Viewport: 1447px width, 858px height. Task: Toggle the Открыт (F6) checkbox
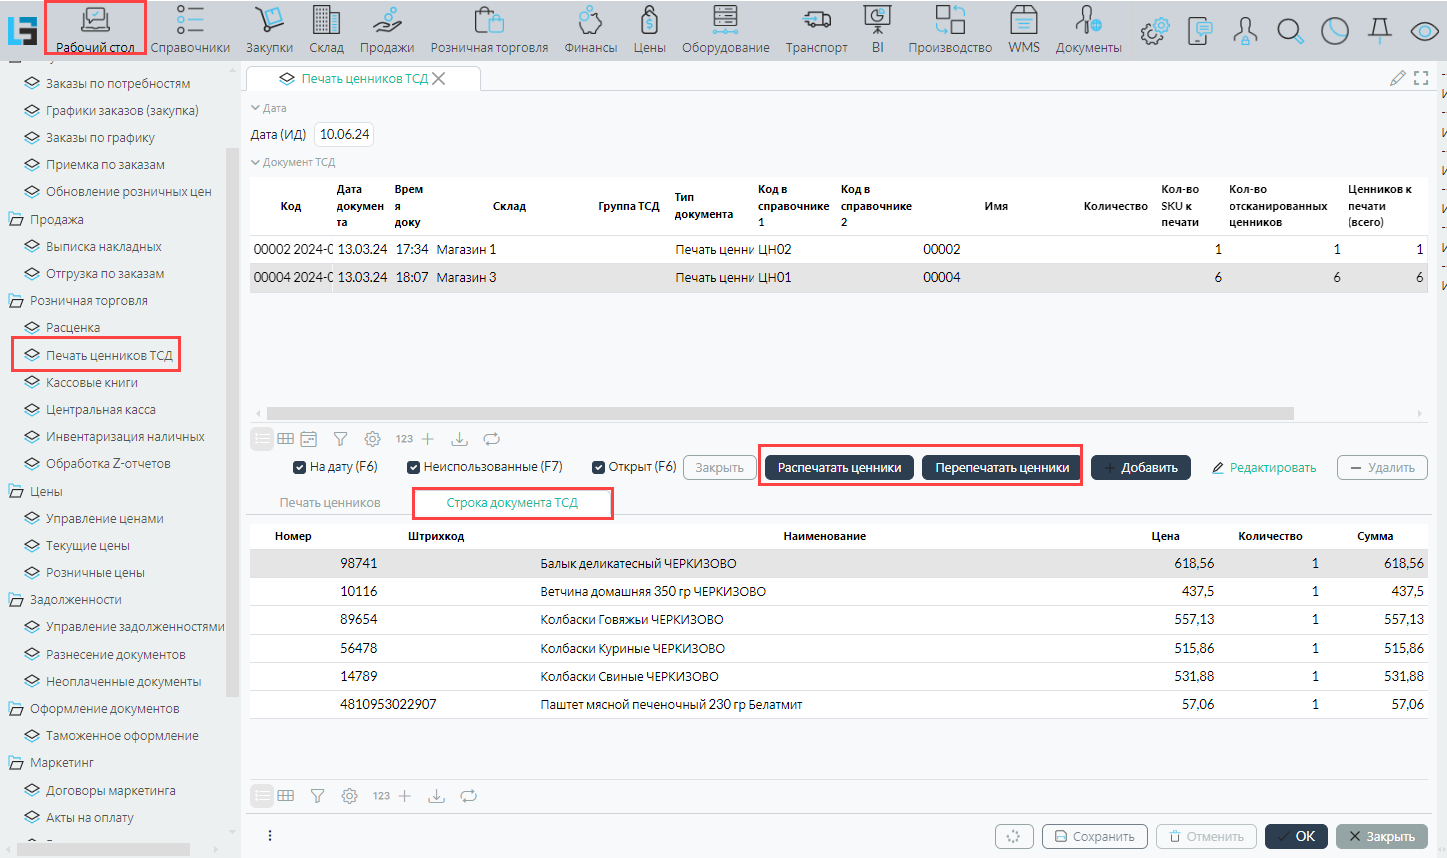tap(598, 467)
